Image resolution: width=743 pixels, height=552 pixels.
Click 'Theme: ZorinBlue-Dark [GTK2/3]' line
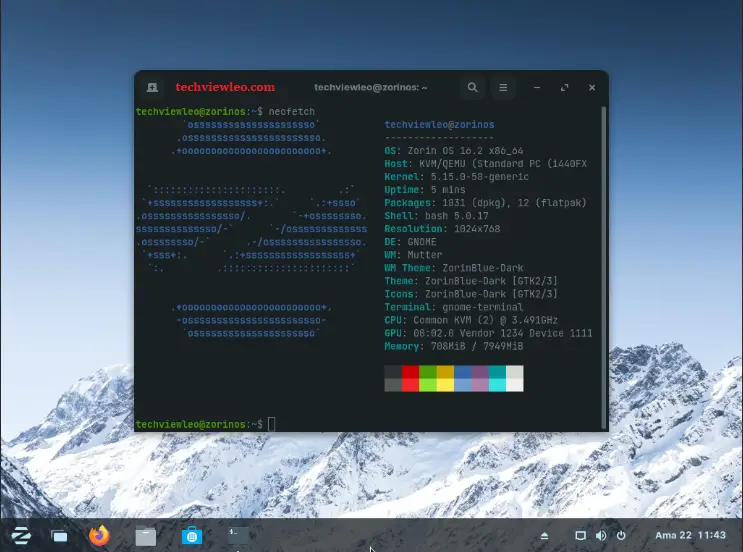point(471,281)
